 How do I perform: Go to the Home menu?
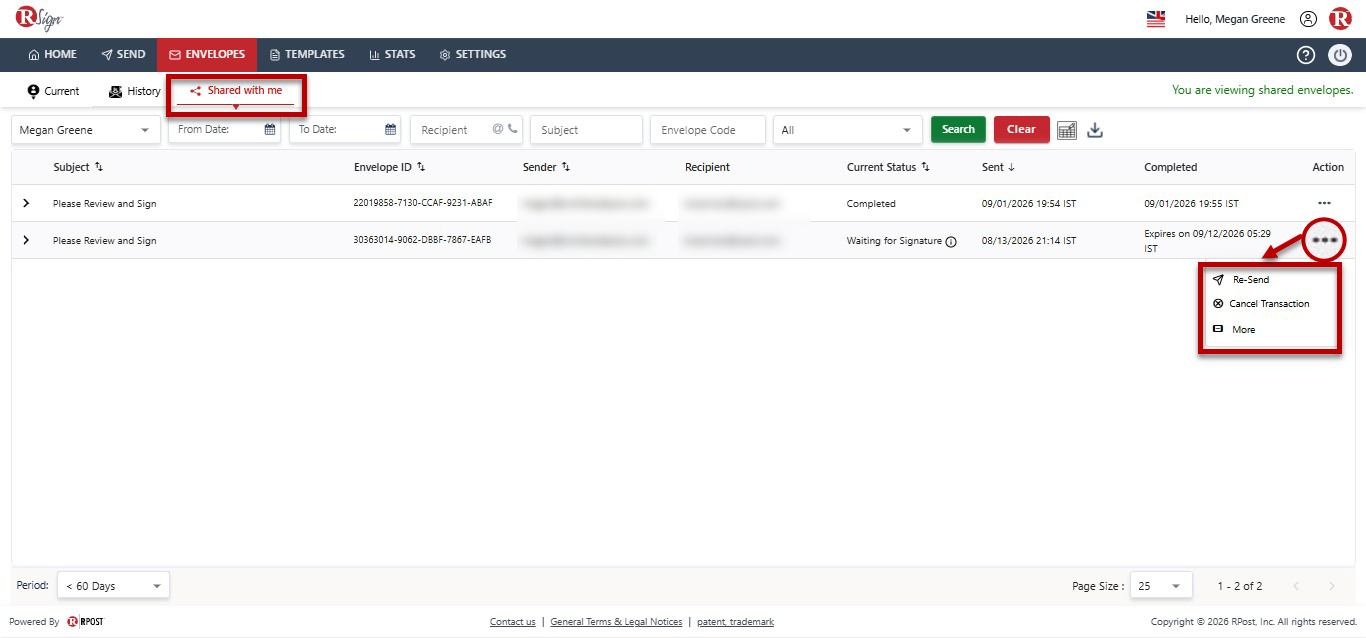click(52, 55)
